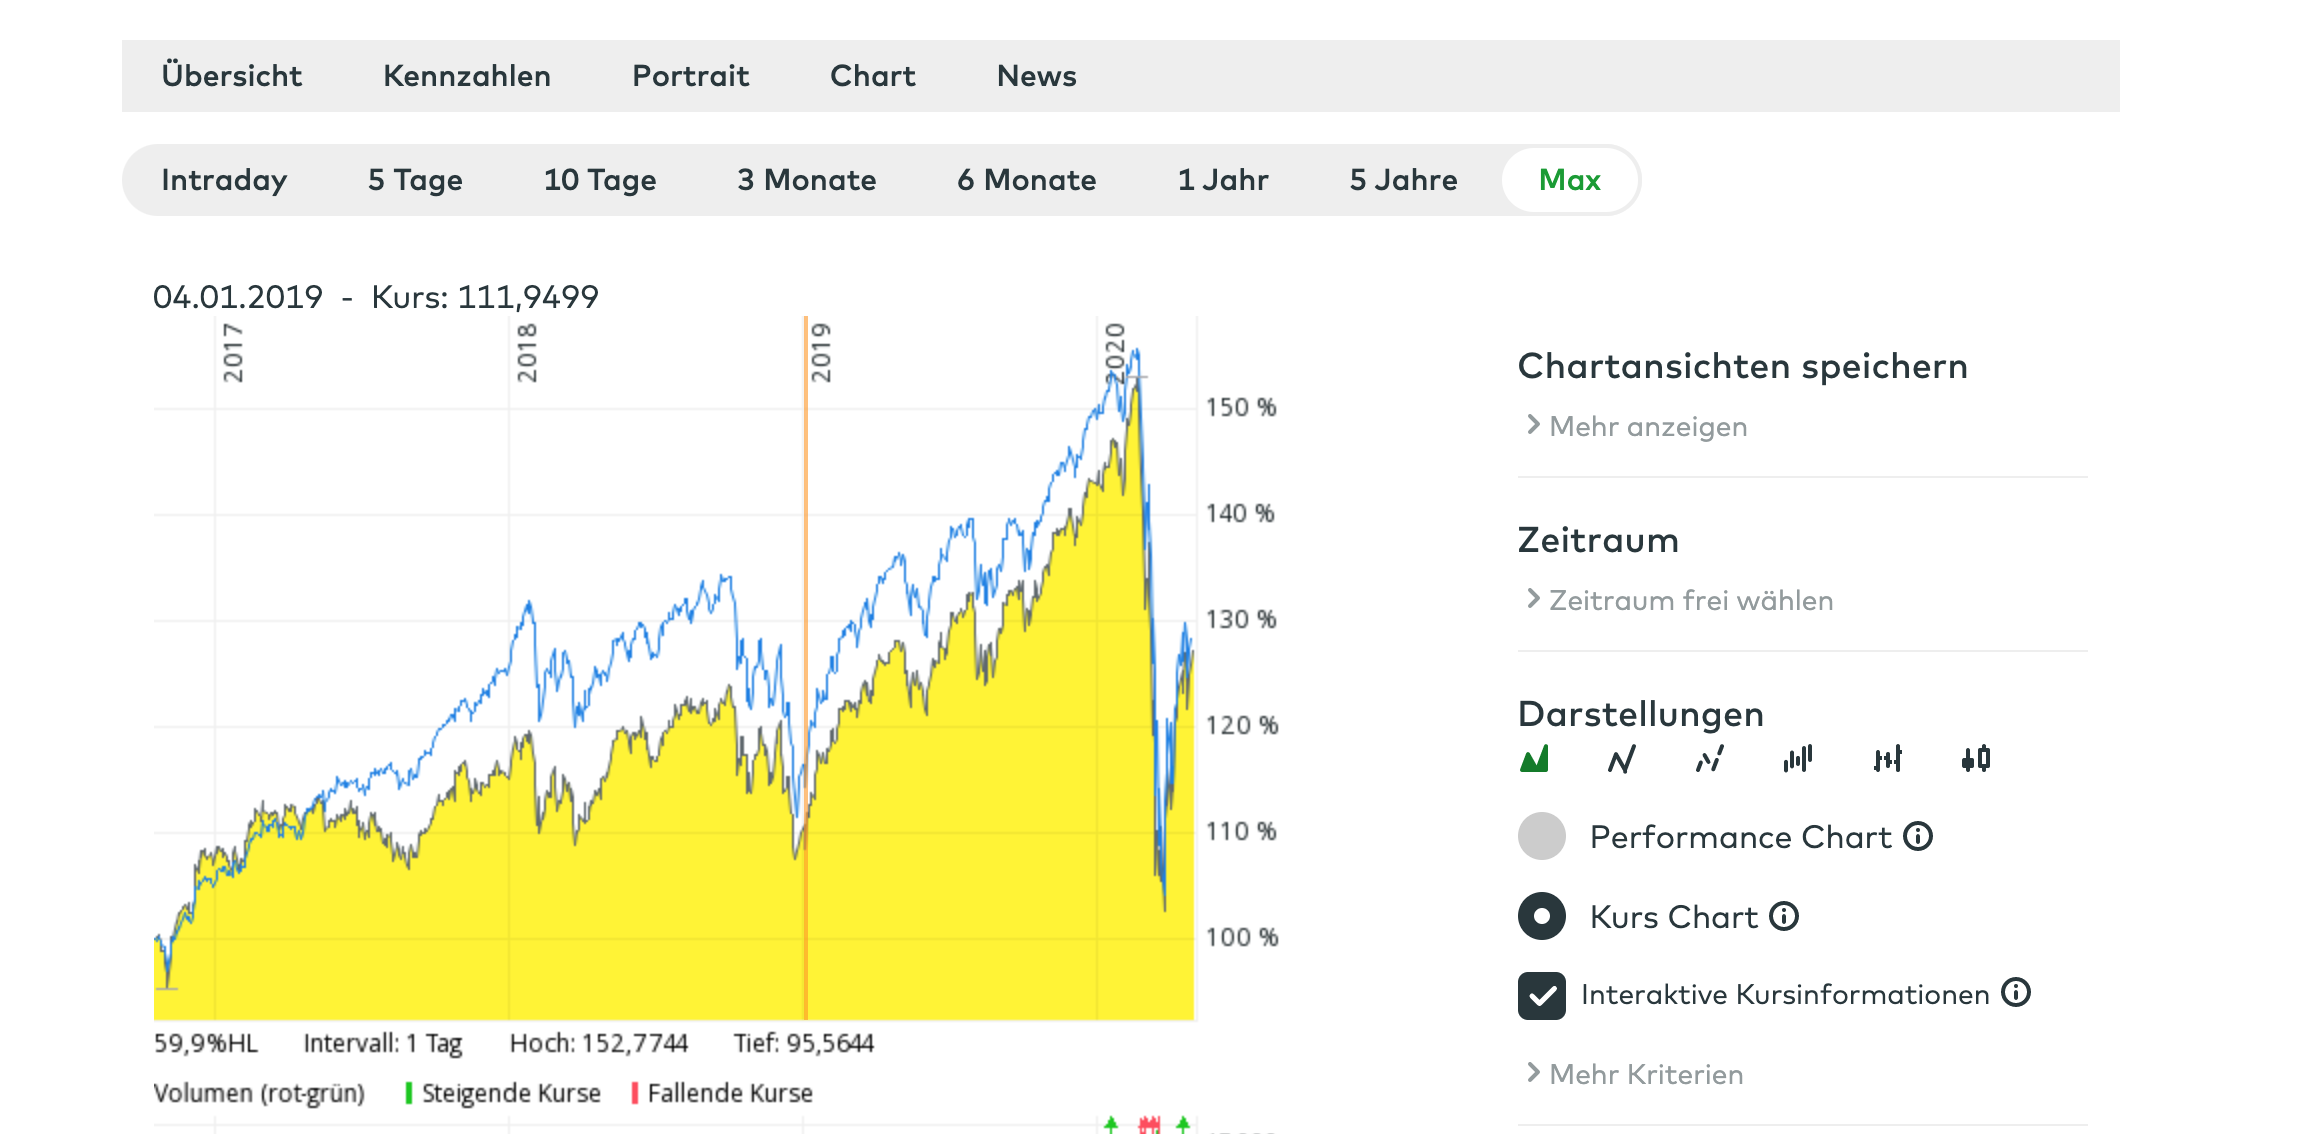2310x1134 pixels.
Task: Select the dotted line chart display icon
Action: (1710, 759)
